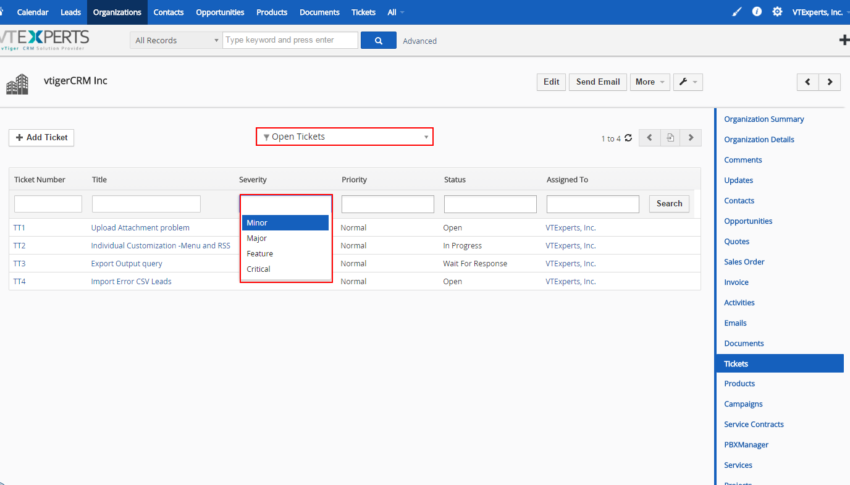This screenshot has width=850, height=485.
Task: Open the VTExperts, Inc. user menu
Action: (x=820, y=12)
